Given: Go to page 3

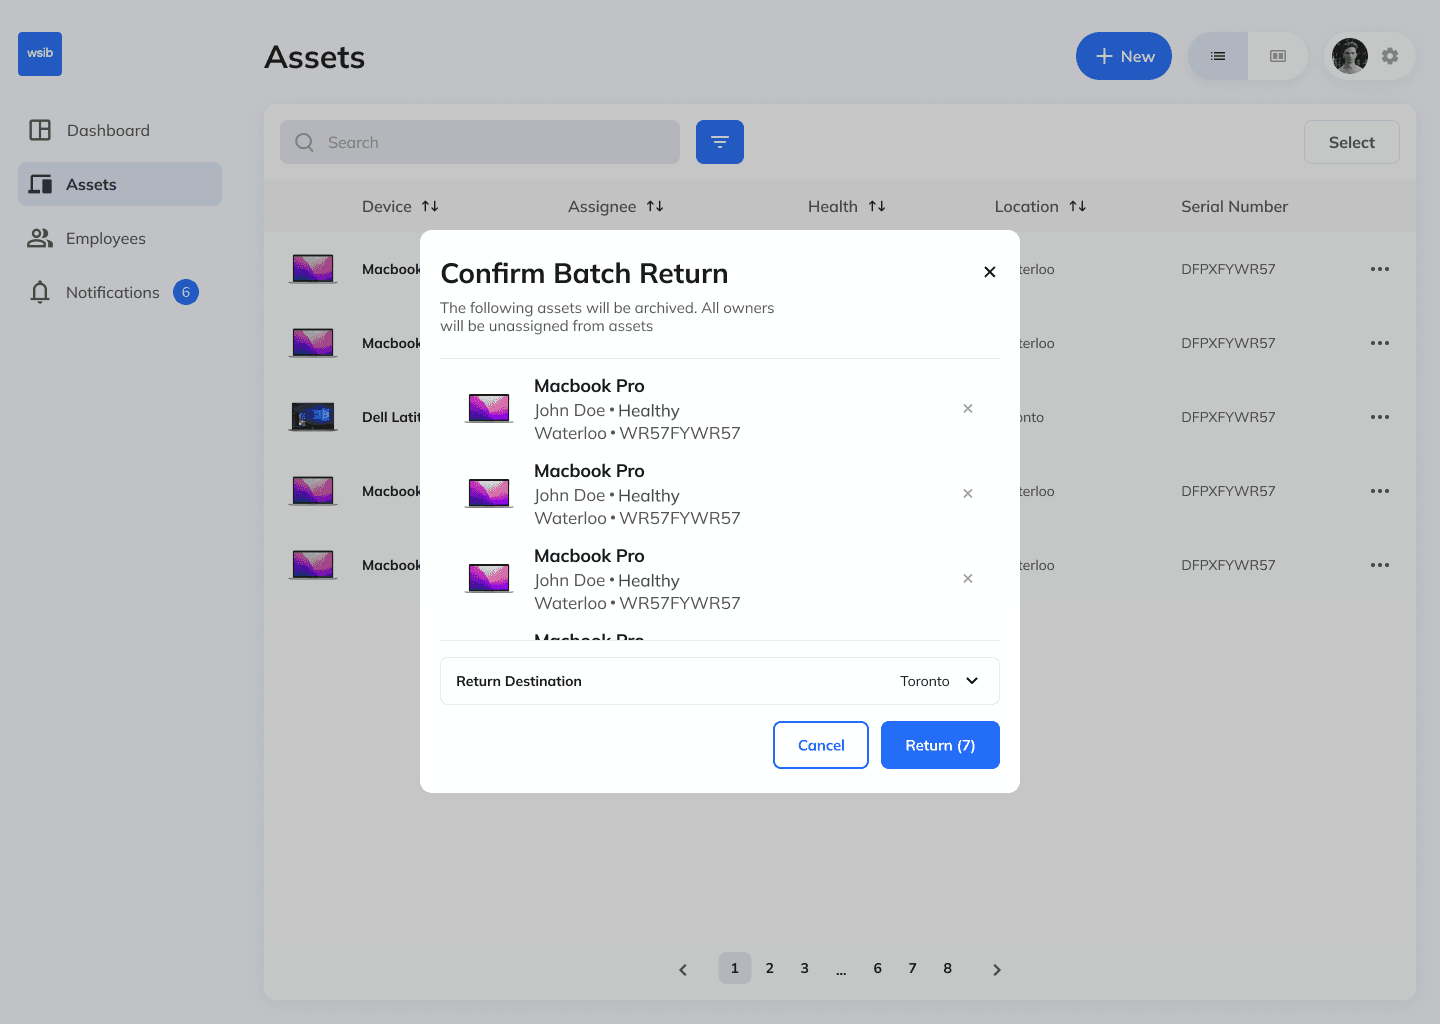Looking at the screenshot, I should tap(805, 968).
